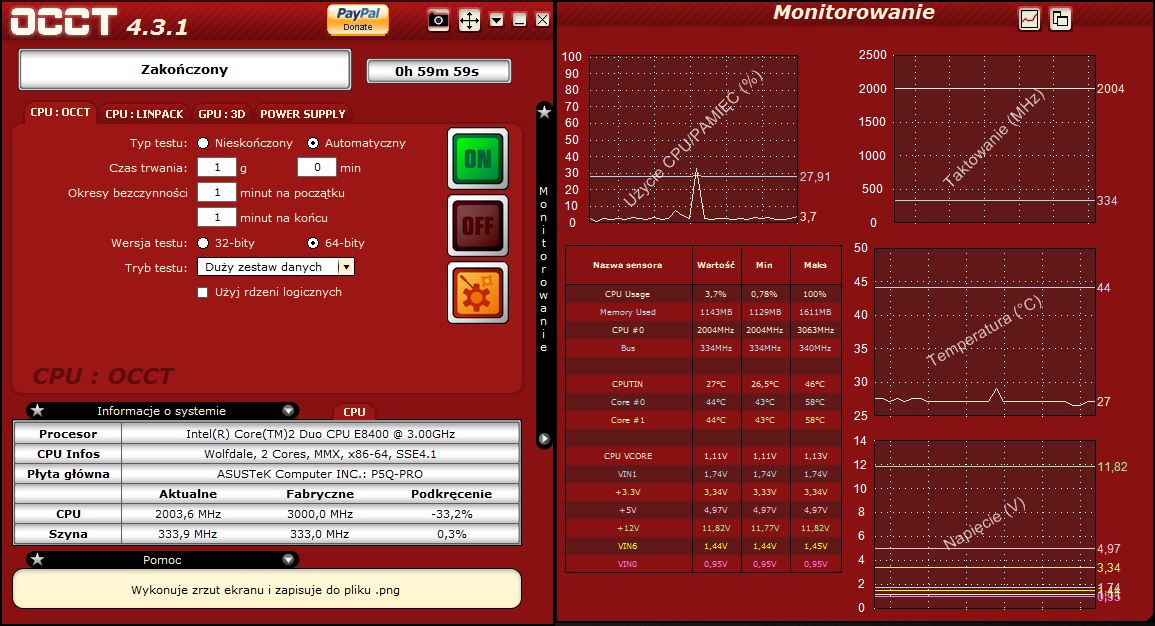Viewport: 1155px width, 626px height.
Task: Select the CPU Usage sensor row
Action: pos(703,294)
